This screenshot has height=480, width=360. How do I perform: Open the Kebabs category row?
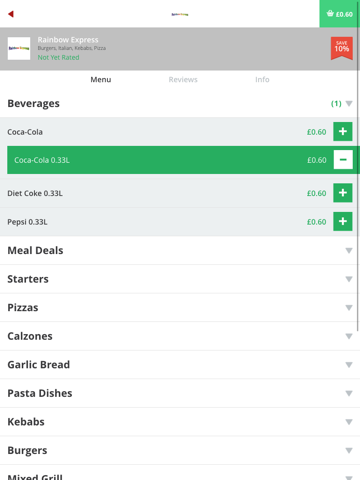tap(180, 422)
